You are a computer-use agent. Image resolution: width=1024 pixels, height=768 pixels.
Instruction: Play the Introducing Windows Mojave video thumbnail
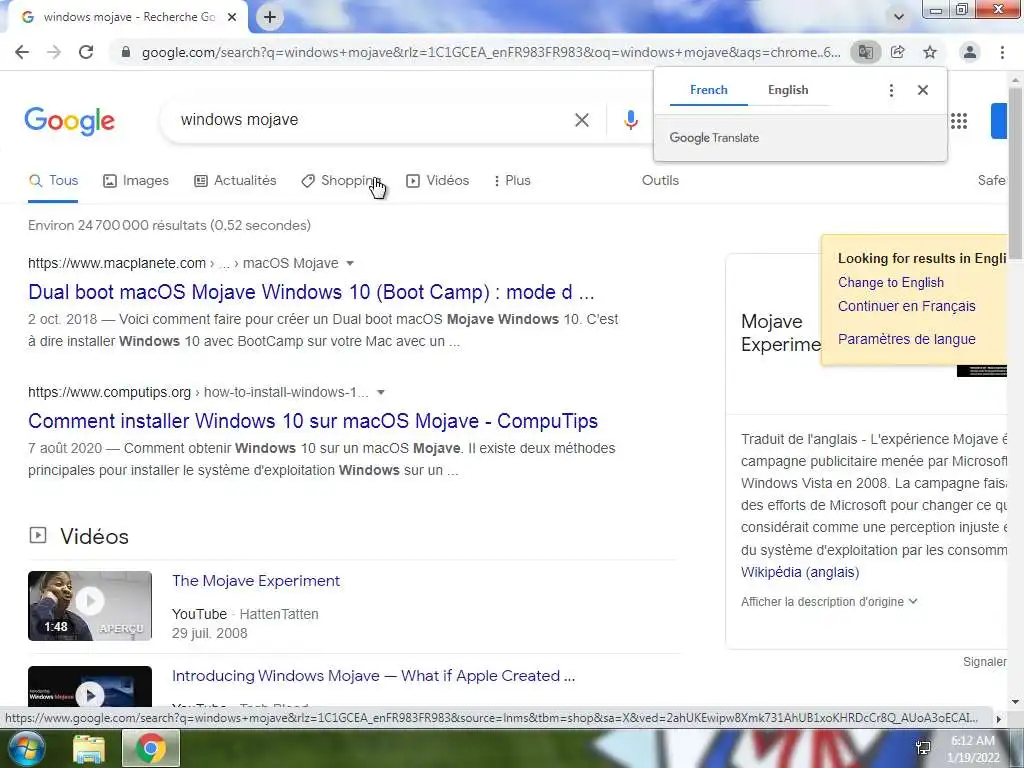pos(90,687)
